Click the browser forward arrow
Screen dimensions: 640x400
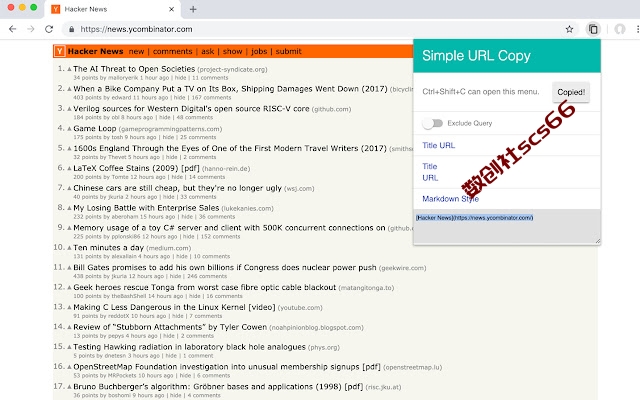[x=31, y=29]
